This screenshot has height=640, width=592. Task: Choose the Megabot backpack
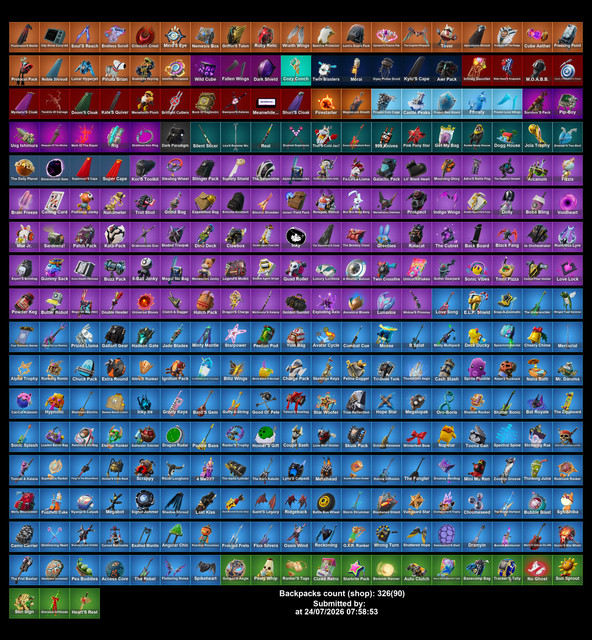coord(115,503)
